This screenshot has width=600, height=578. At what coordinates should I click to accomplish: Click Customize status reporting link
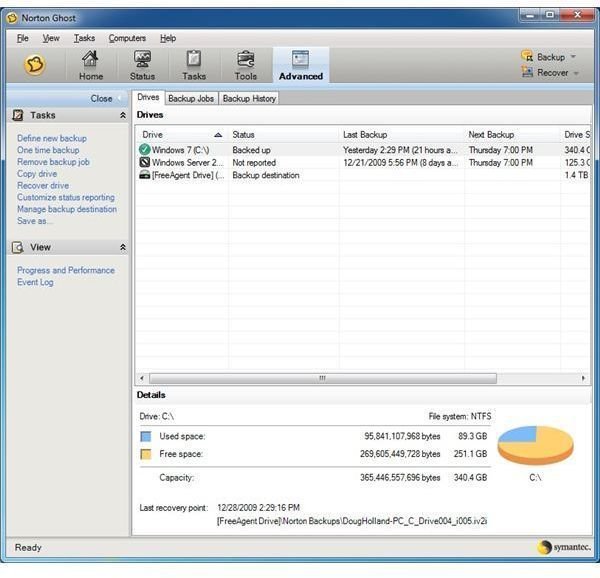point(66,197)
